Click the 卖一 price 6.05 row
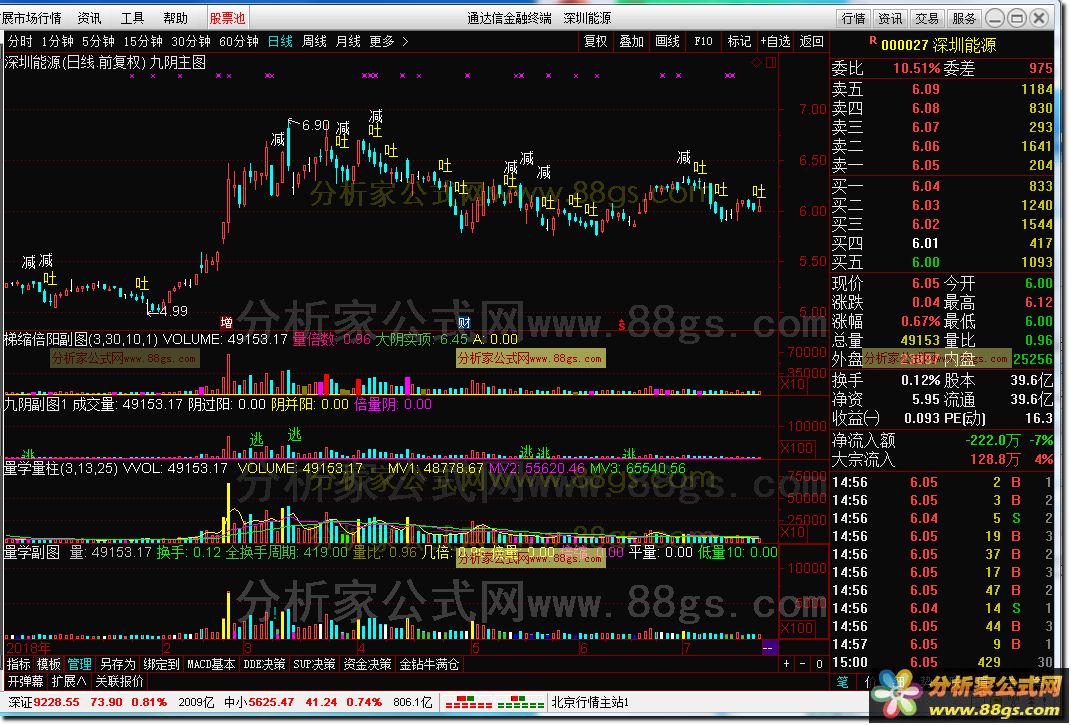 point(942,165)
